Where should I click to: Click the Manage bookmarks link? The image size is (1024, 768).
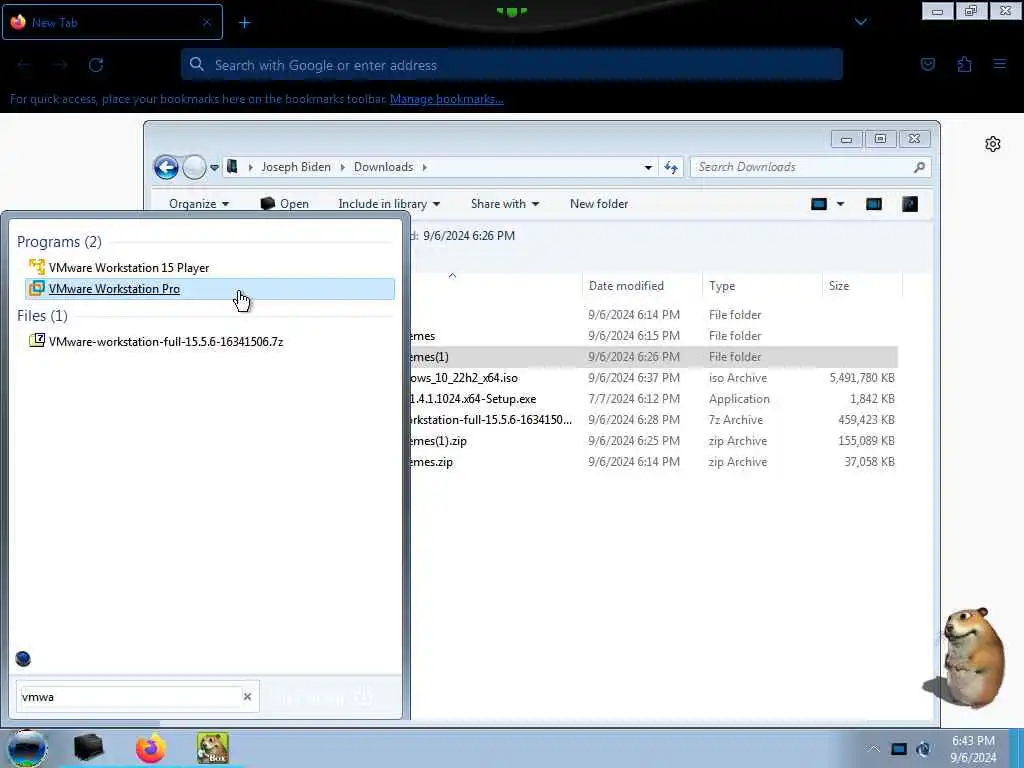[447, 99]
